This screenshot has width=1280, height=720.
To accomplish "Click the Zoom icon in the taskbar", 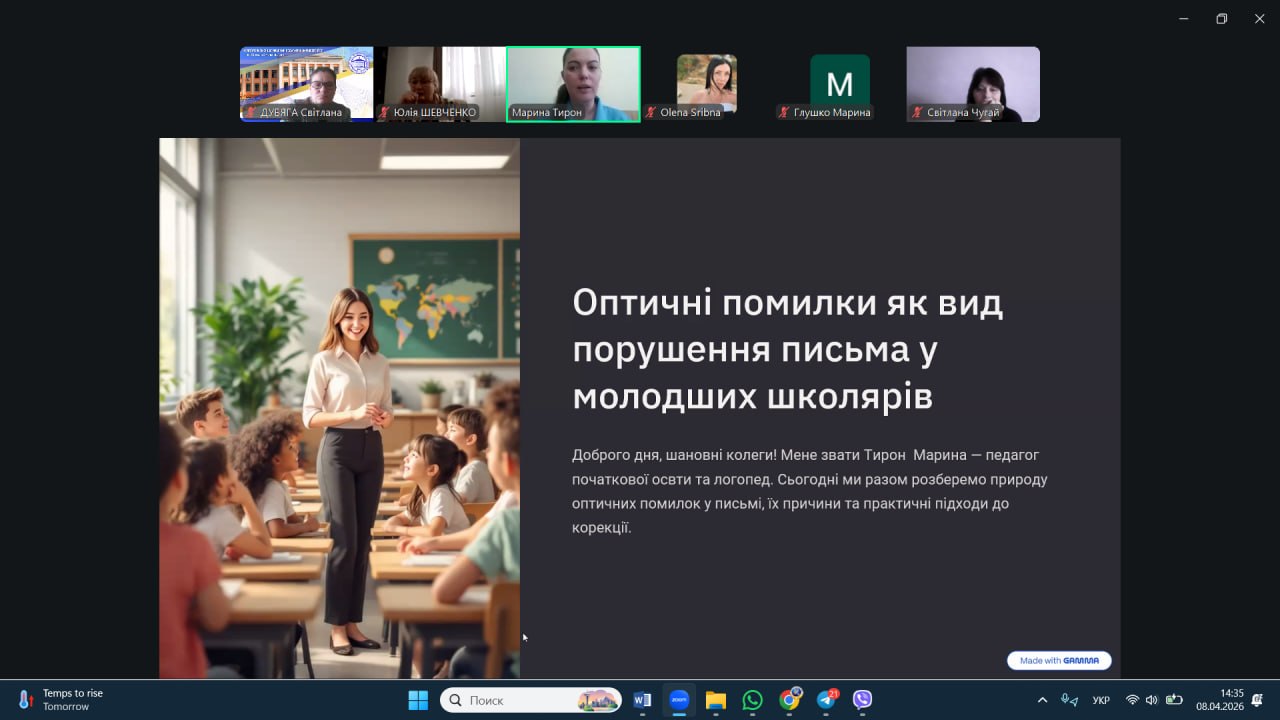I will tap(679, 700).
